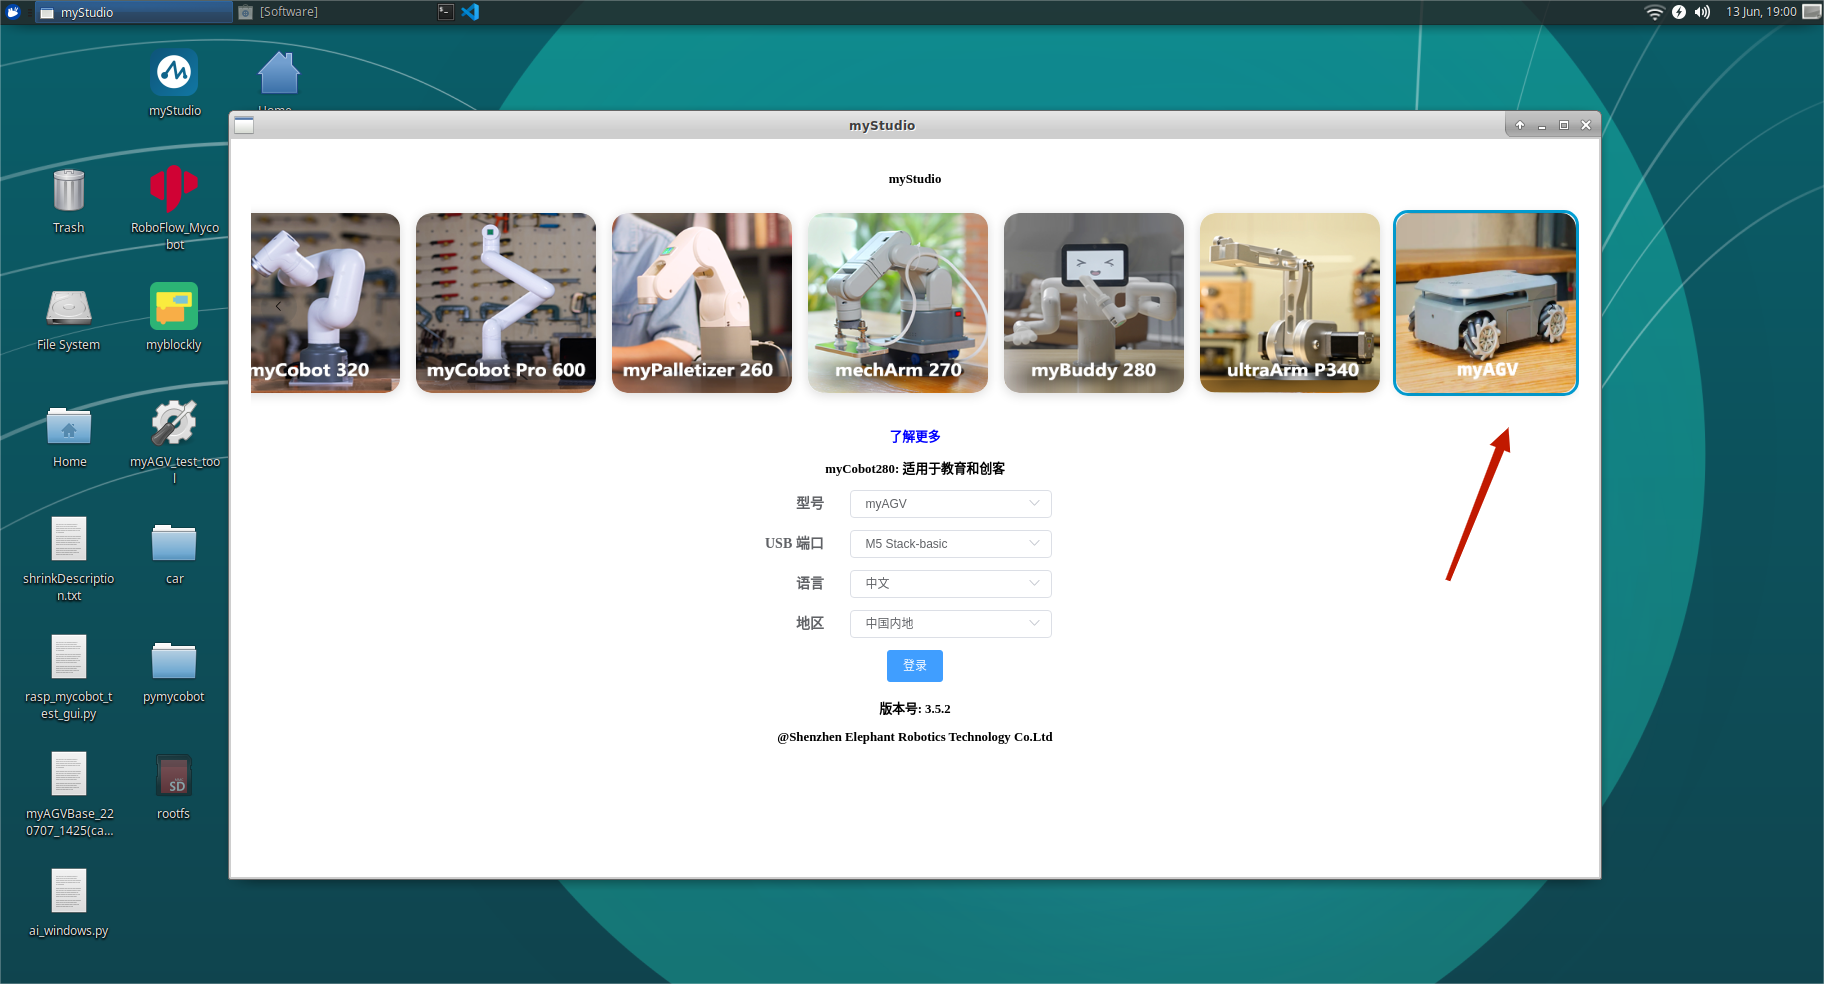Open the File System icon
The height and width of the screenshot is (984, 1824).
point(68,312)
